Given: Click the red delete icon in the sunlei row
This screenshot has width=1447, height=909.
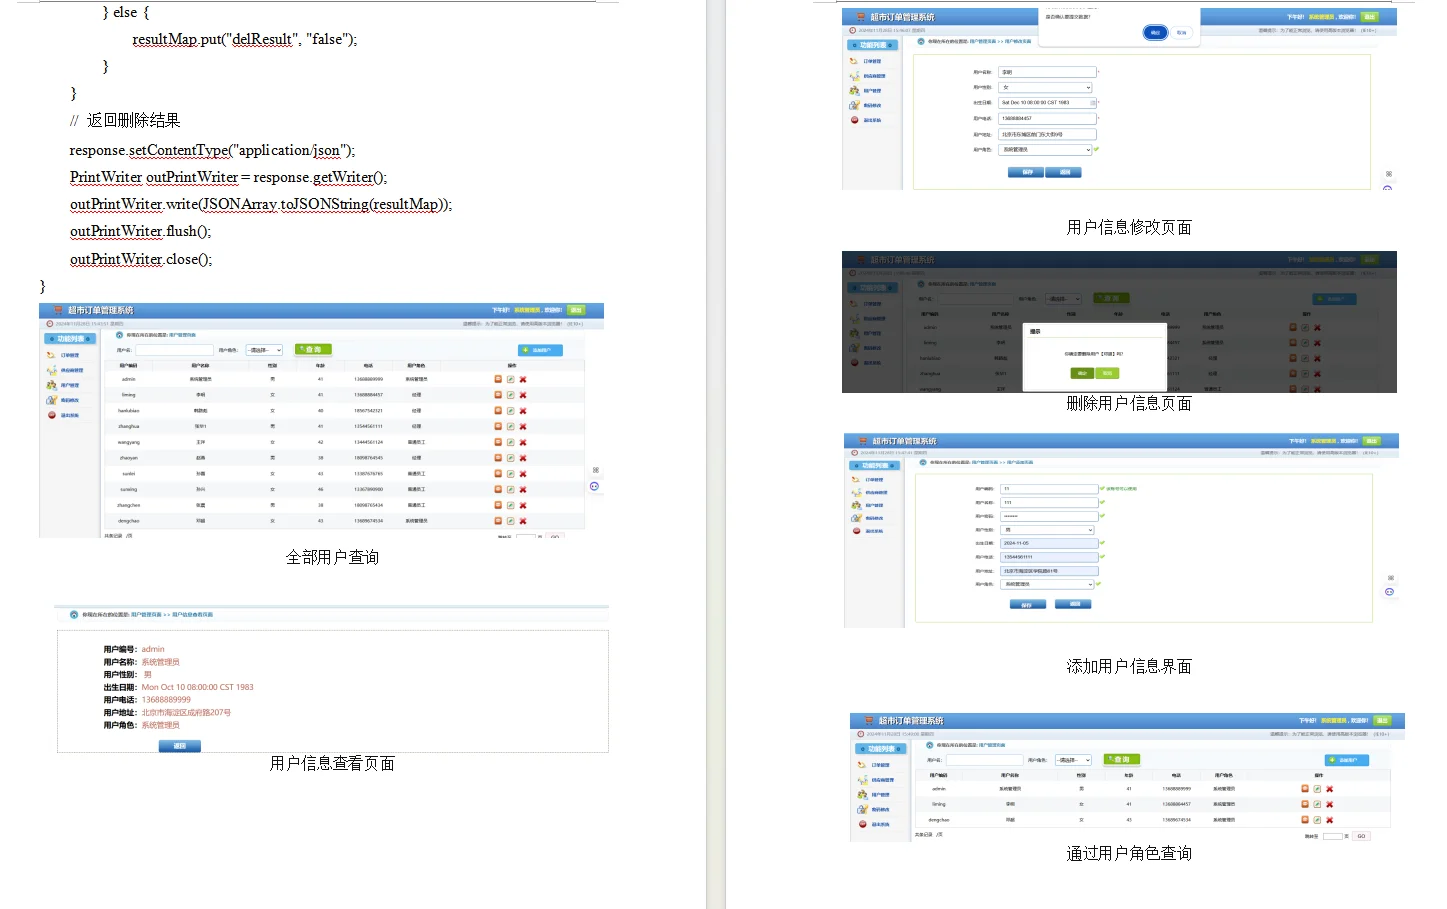Looking at the screenshot, I should coord(523,474).
